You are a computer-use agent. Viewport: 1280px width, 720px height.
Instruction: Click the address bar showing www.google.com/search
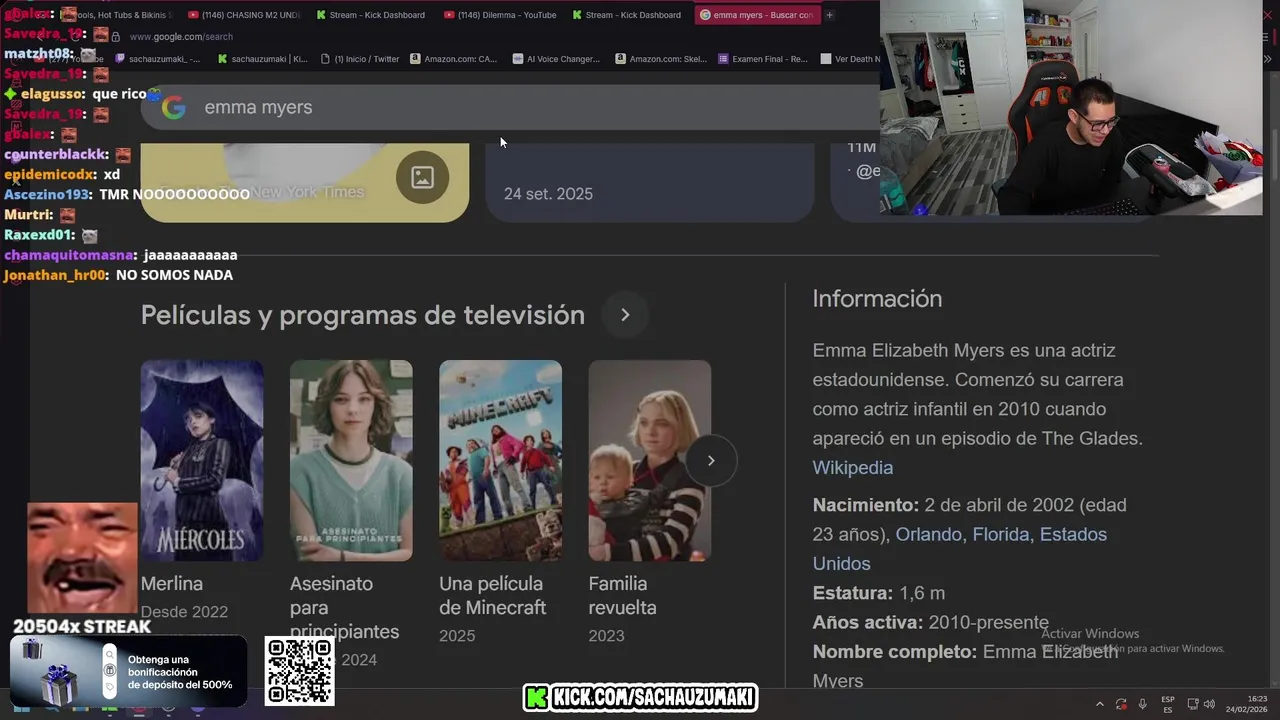pyautogui.click(x=181, y=37)
